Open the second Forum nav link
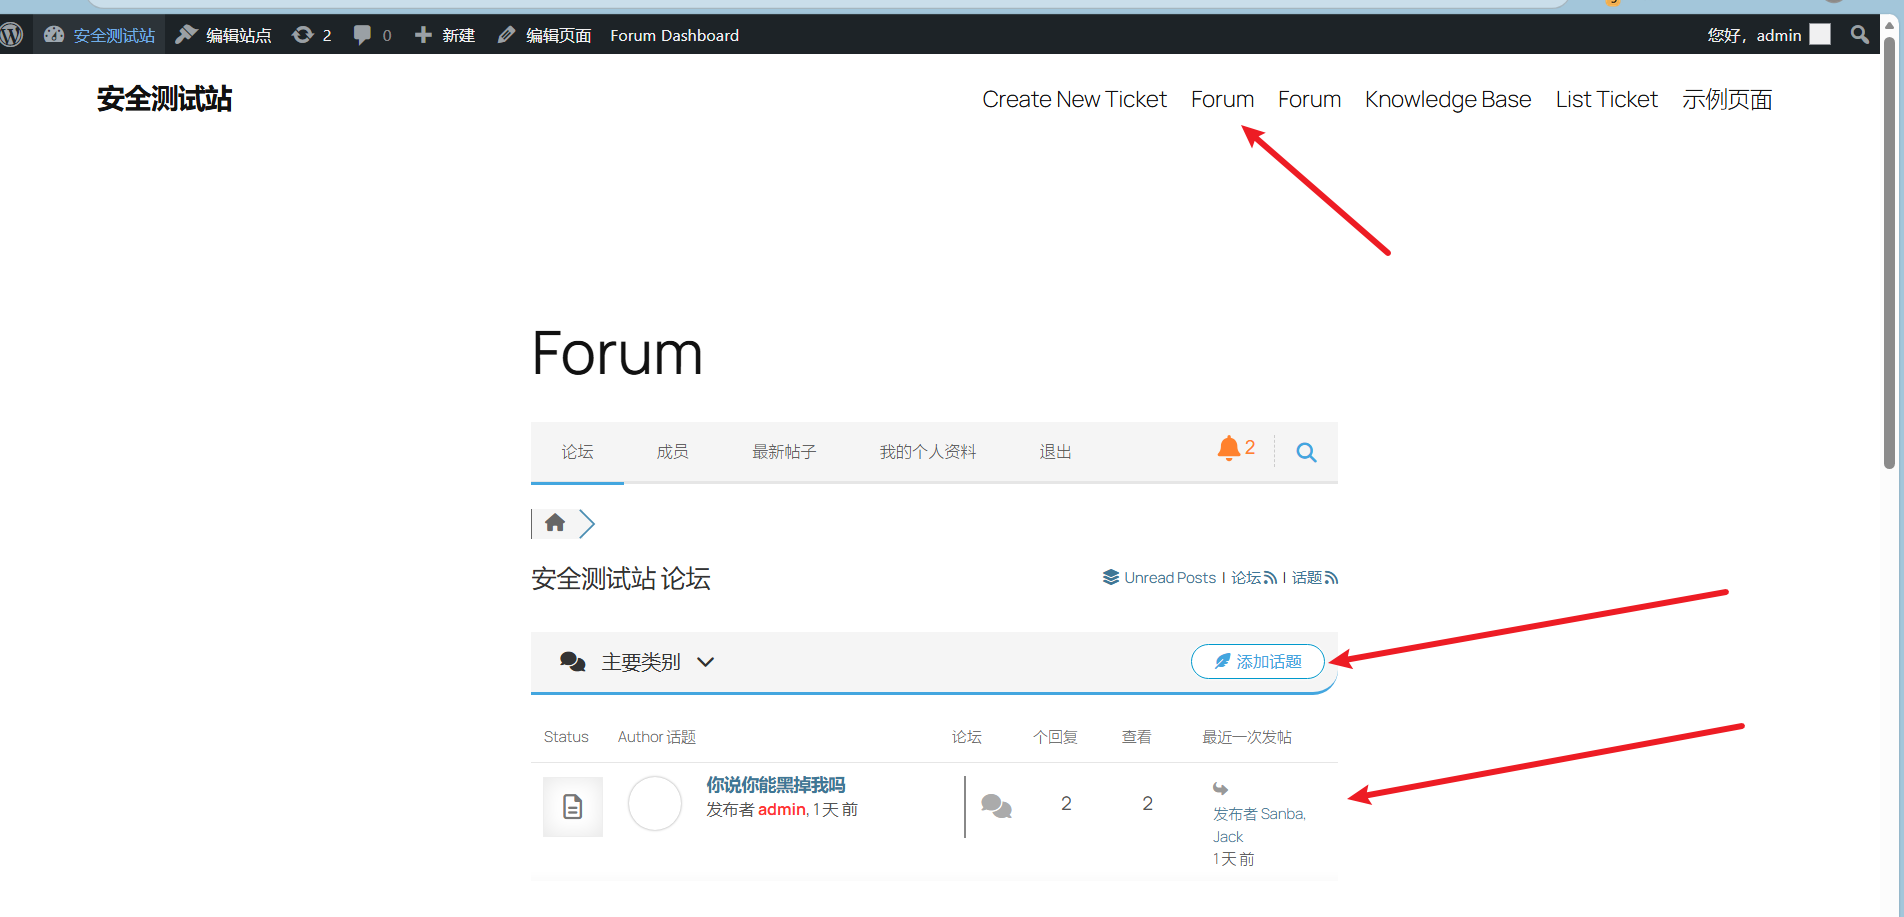 point(1309,99)
